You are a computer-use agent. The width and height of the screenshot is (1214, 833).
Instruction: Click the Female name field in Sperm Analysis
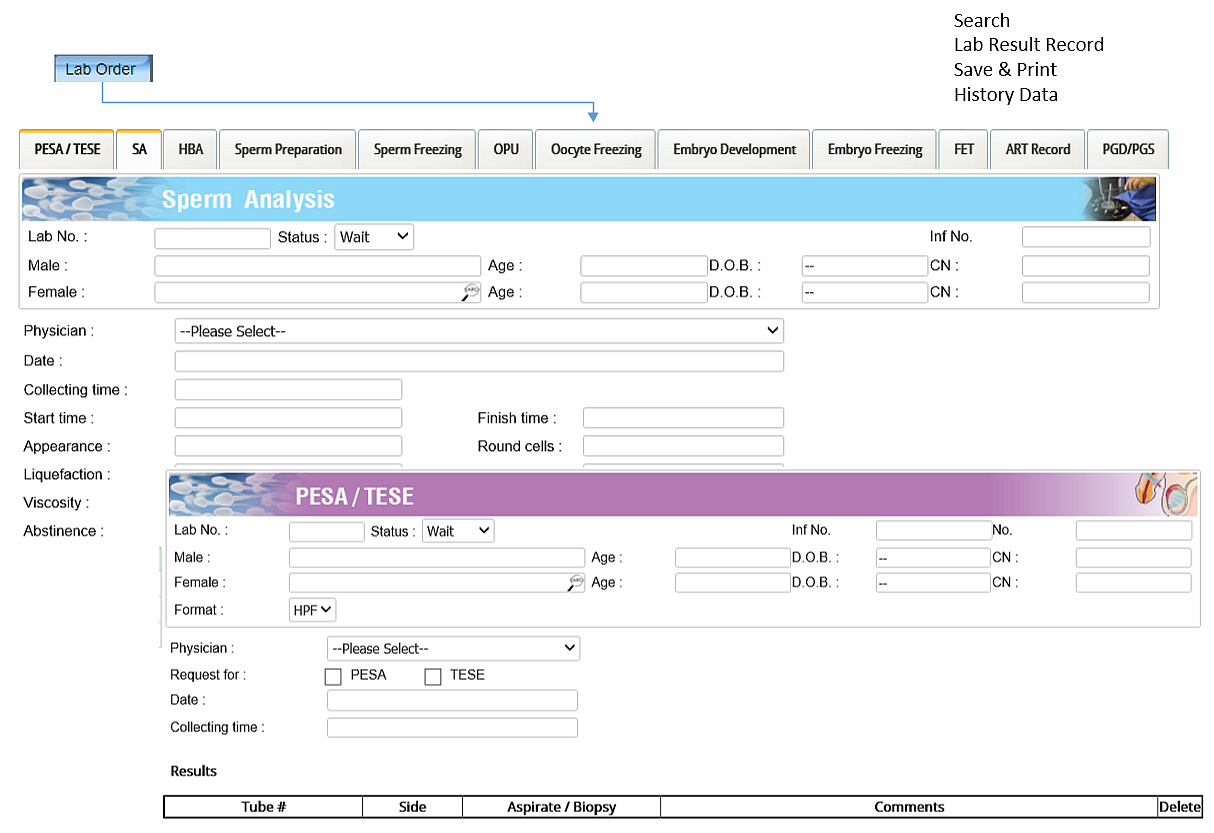pyautogui.click(x=318, y=292)
